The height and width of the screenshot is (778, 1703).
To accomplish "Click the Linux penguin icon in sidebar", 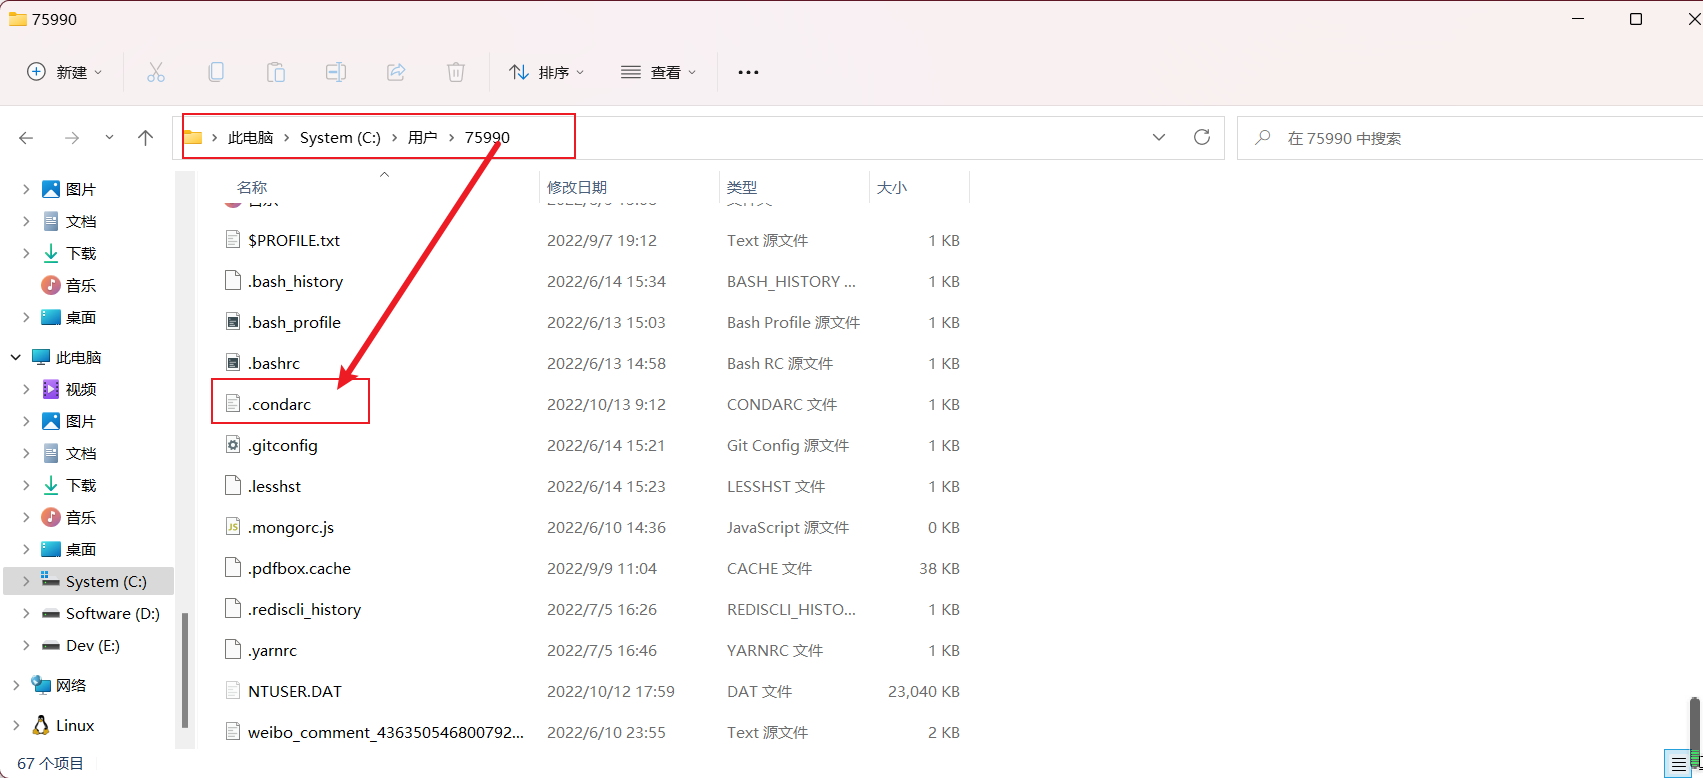I will [41, 725].
